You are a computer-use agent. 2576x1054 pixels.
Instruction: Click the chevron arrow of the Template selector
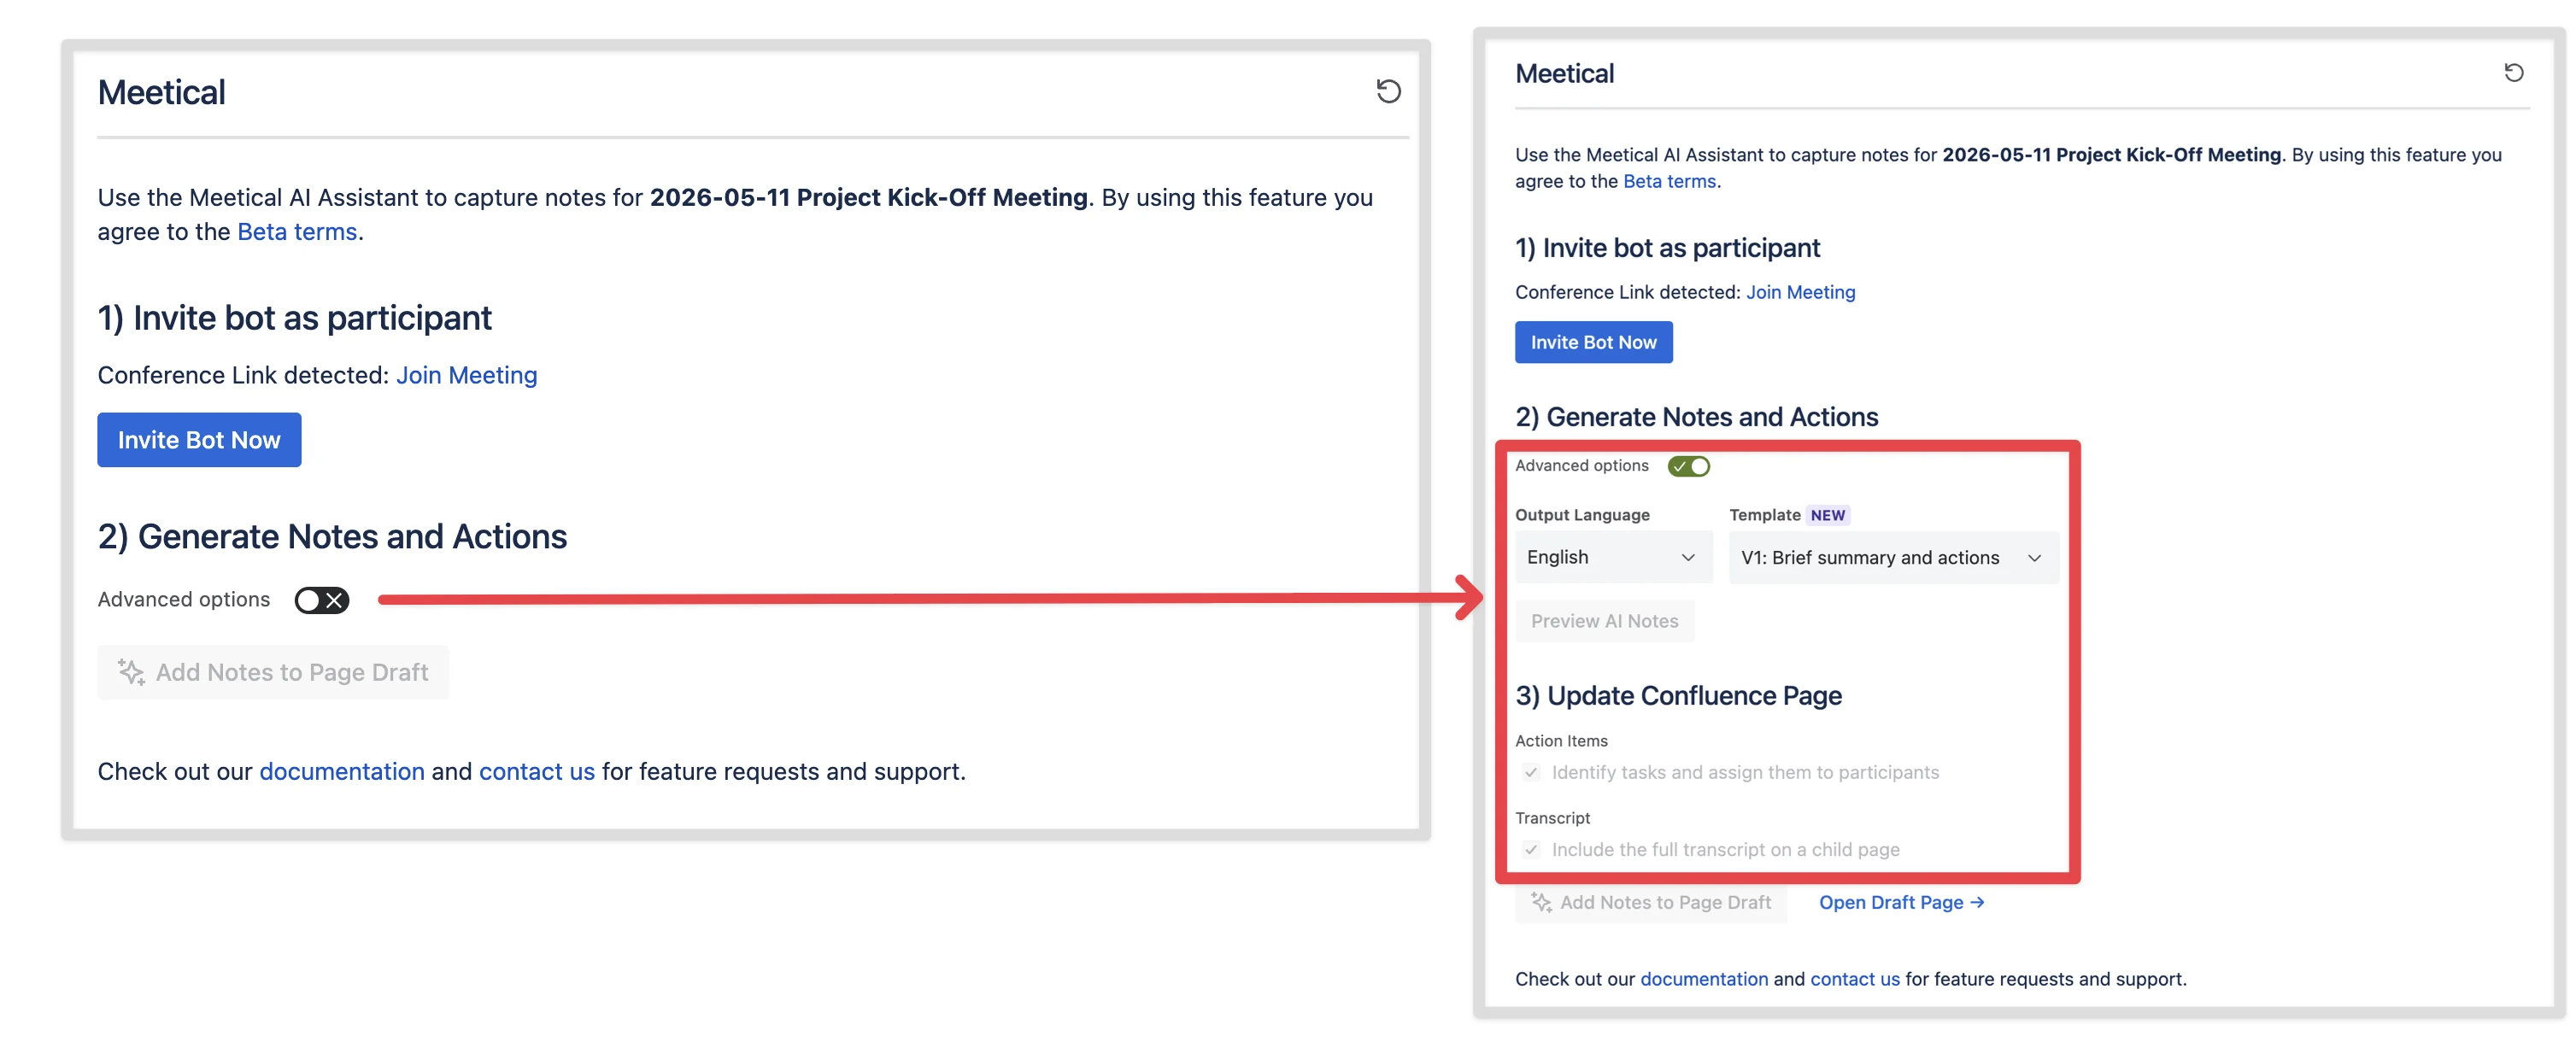(x=2034, y=558)
